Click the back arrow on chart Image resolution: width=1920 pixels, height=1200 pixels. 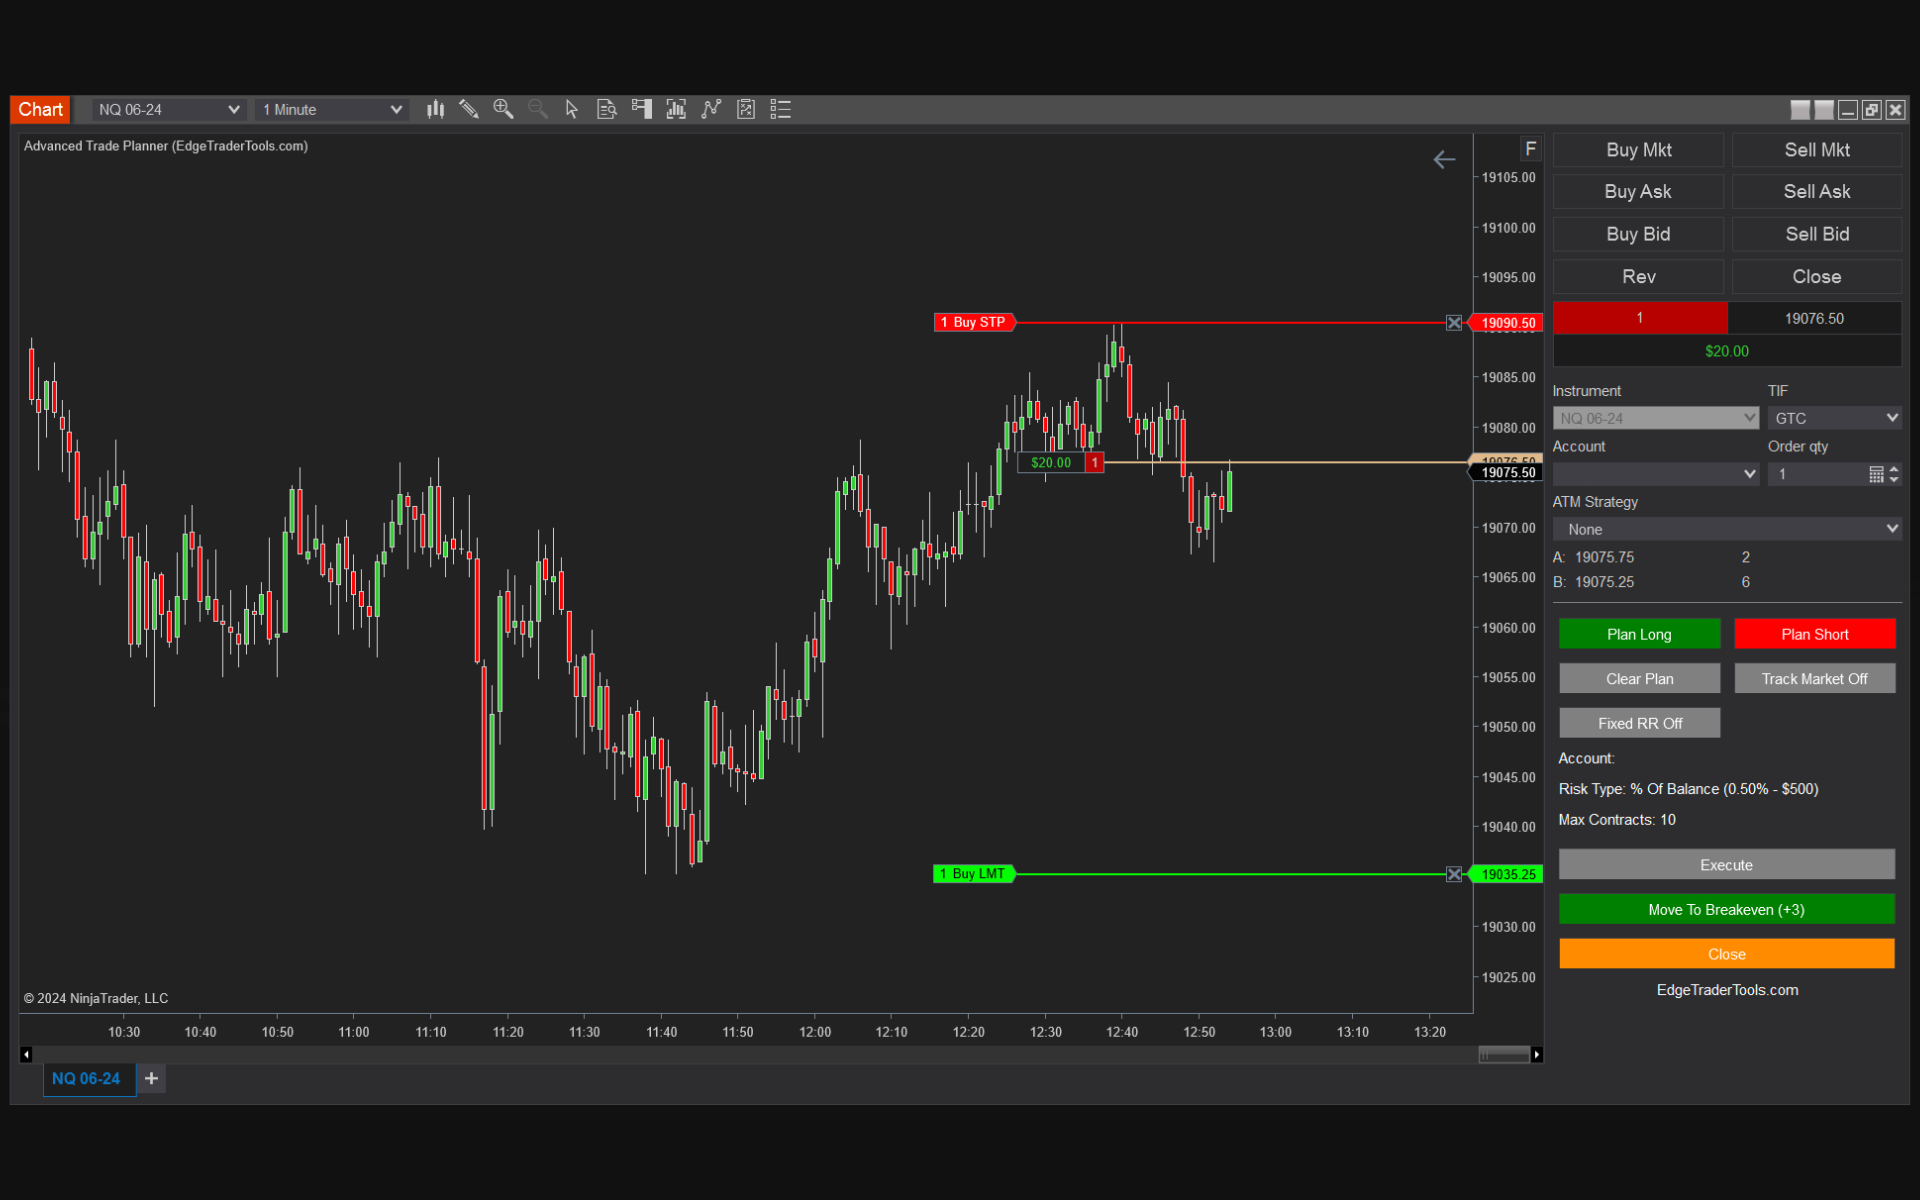[1444, 160]
